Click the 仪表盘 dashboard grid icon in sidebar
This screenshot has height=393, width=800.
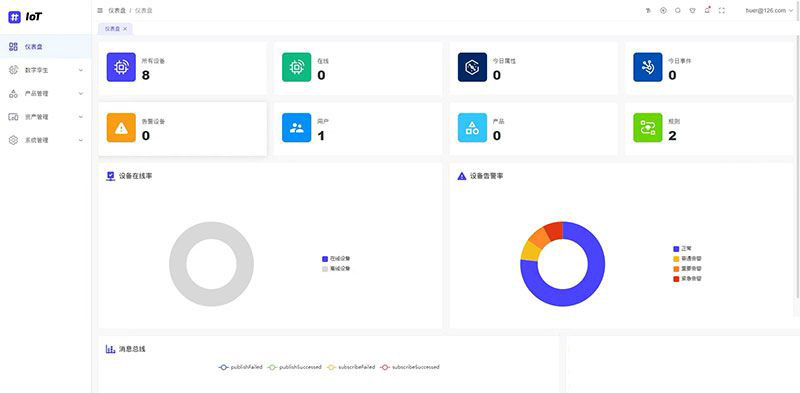14,46
